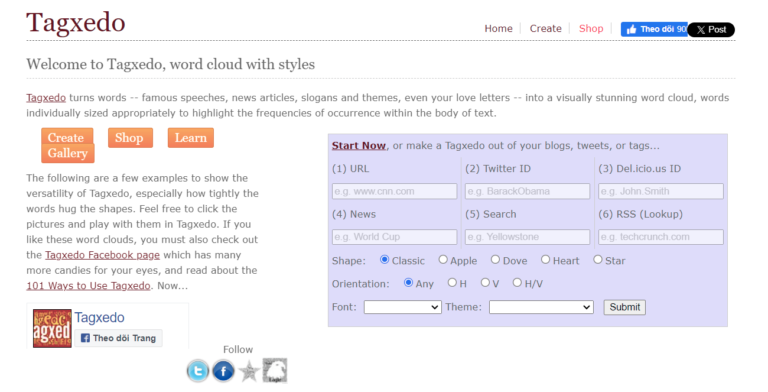This screenshot has width=768, height=392.
Task: Click the Follow label text
Action: (x=238, y=349)
